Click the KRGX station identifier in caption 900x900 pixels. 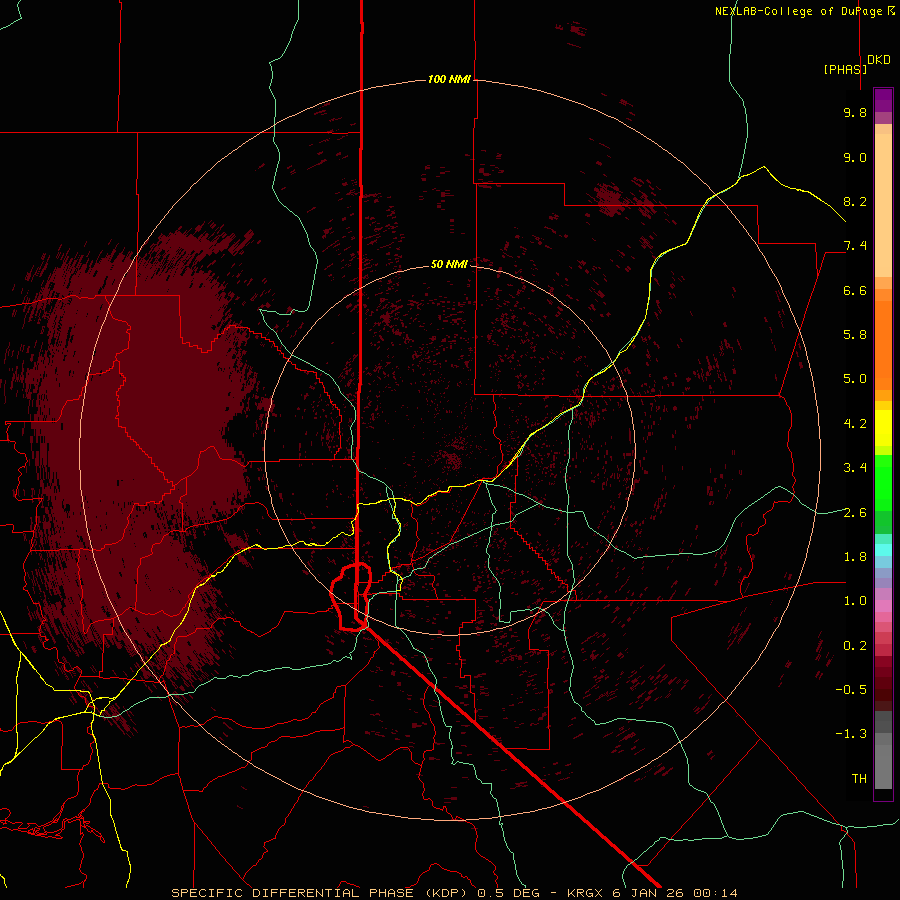click(585, 893)
